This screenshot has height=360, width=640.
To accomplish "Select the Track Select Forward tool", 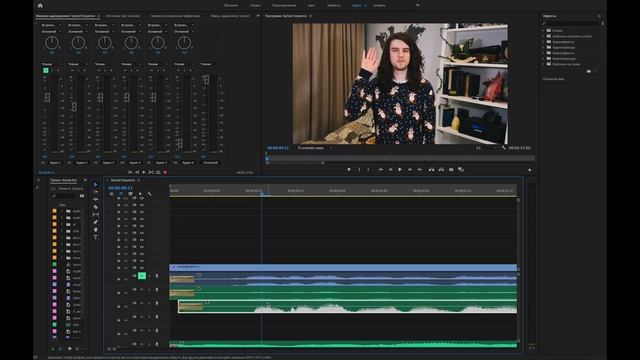I will coord(96,192).
